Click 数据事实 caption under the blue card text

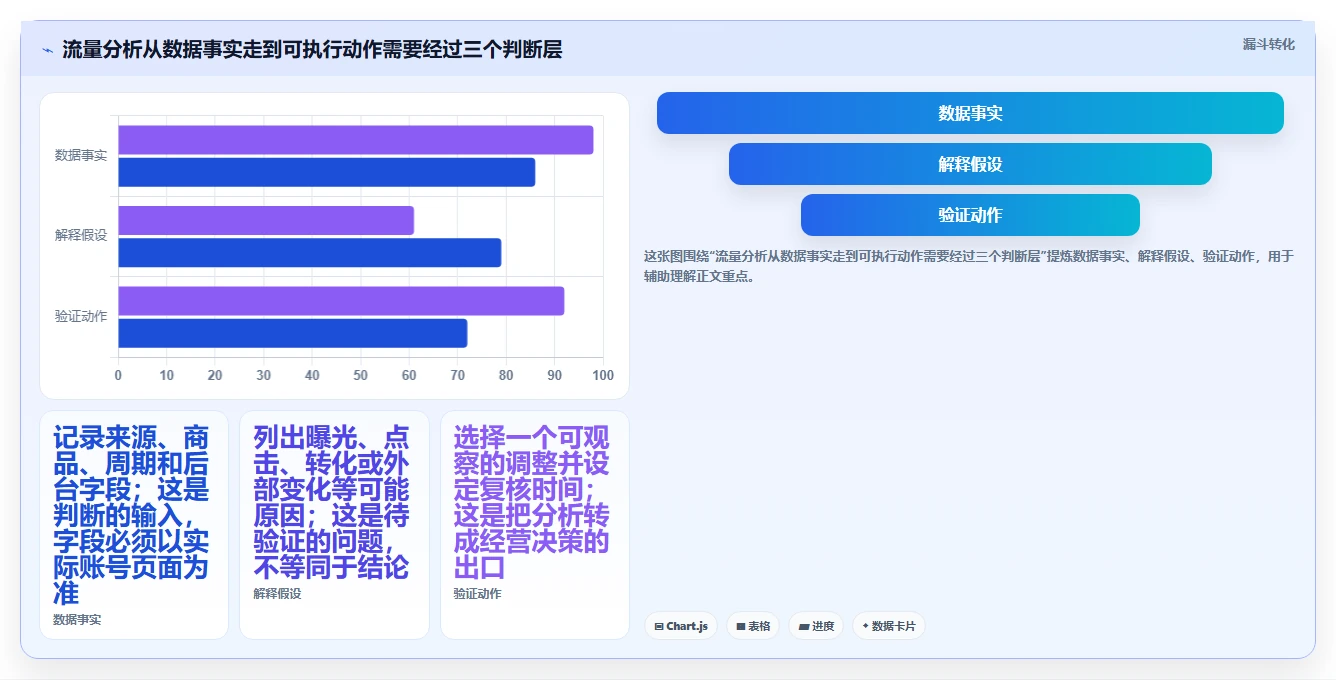click(x=77, y=620)
